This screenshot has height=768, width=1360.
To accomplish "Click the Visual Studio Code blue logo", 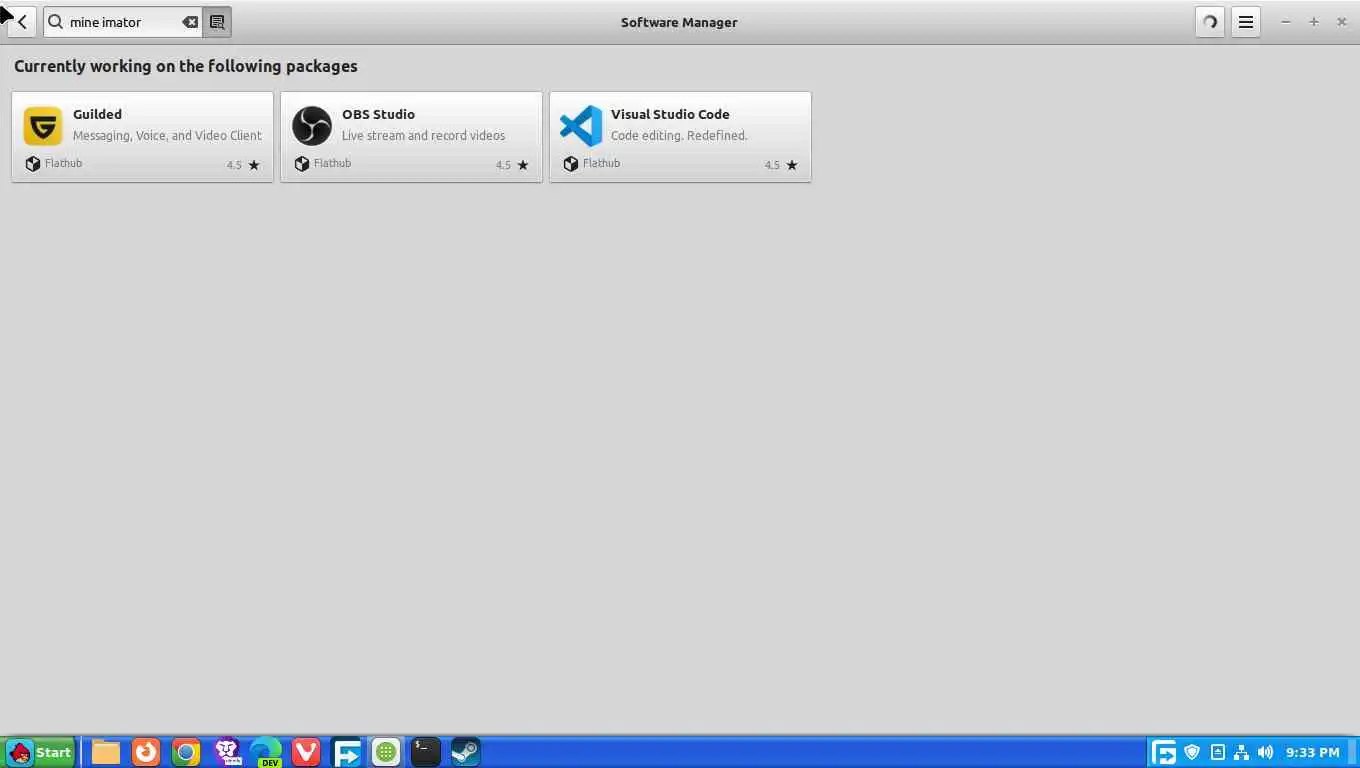I will pos(581,126).
